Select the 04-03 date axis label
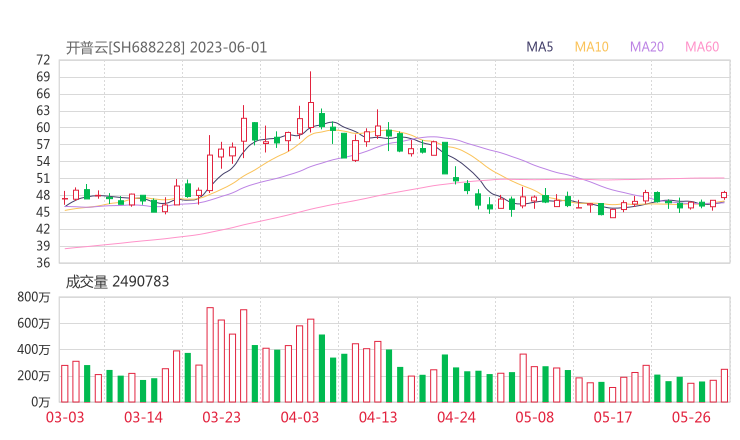Viewport: 740px width, 440px height. (300, 417)
